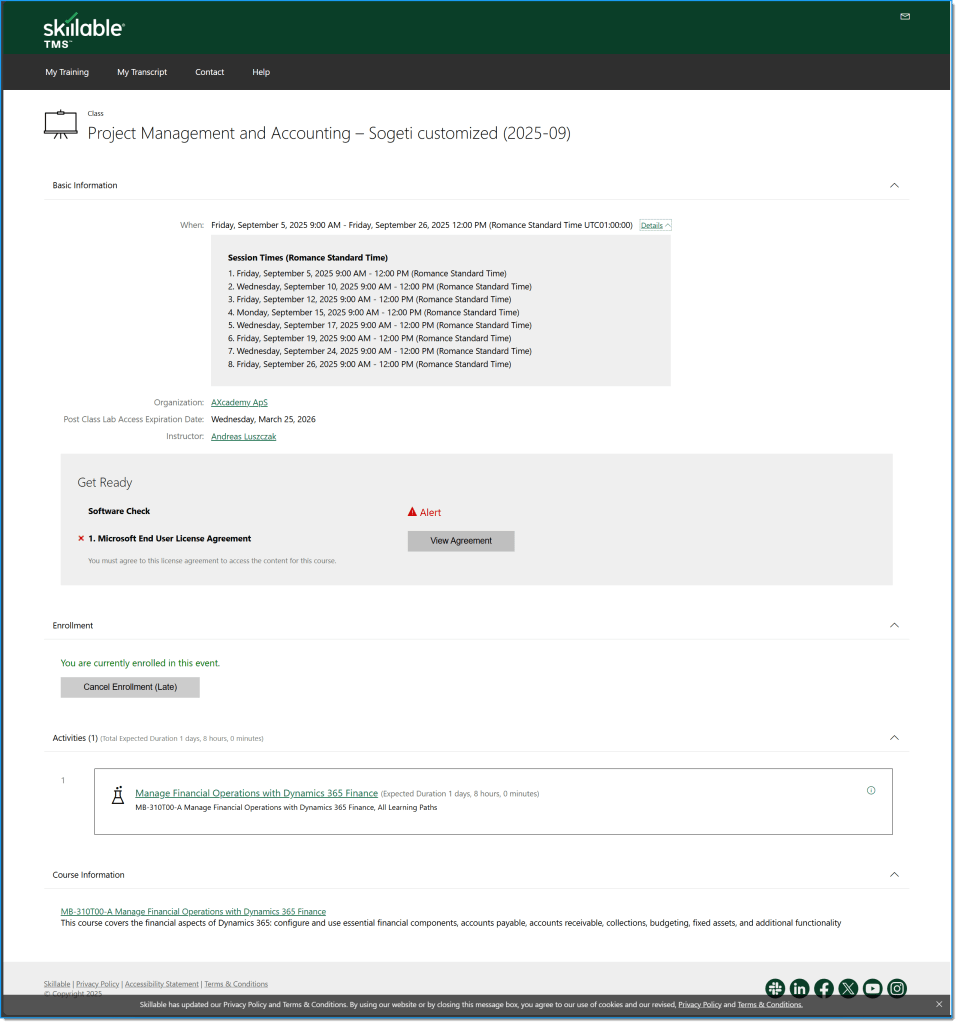Click the class presentation board icon
The width and height of the screenshot is (958, 1024).
[x=61, y=124]
